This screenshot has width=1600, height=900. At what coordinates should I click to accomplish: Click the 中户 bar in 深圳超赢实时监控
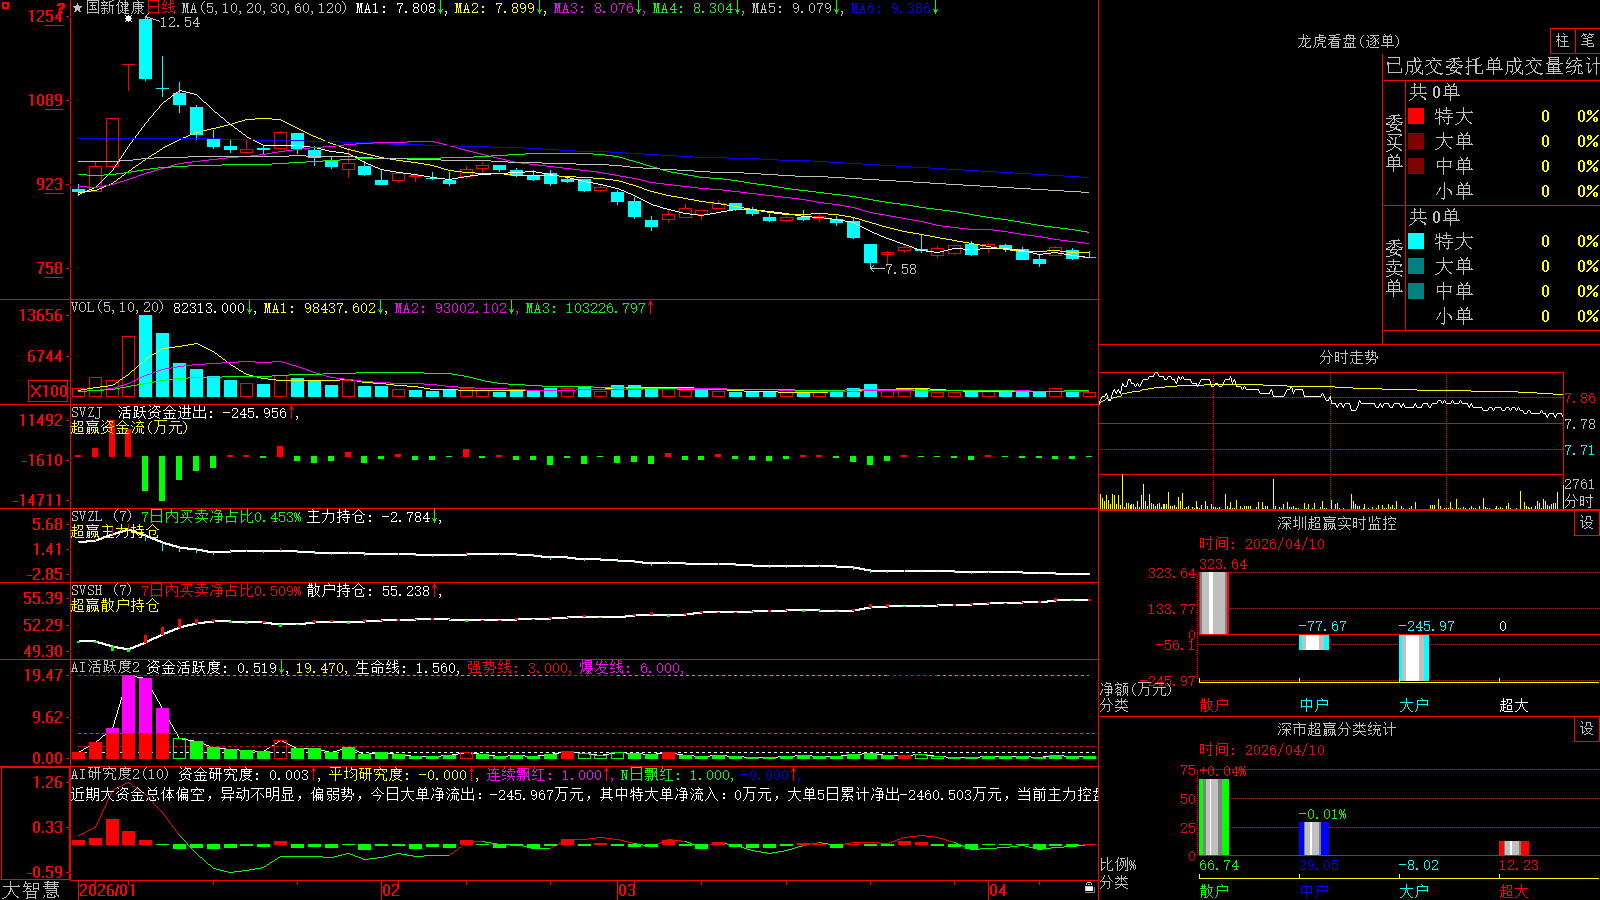click(x=1314, y=642)
